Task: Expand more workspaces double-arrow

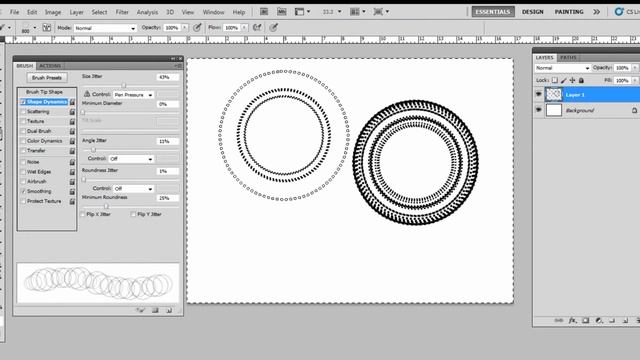Action: tap(596, 12)
